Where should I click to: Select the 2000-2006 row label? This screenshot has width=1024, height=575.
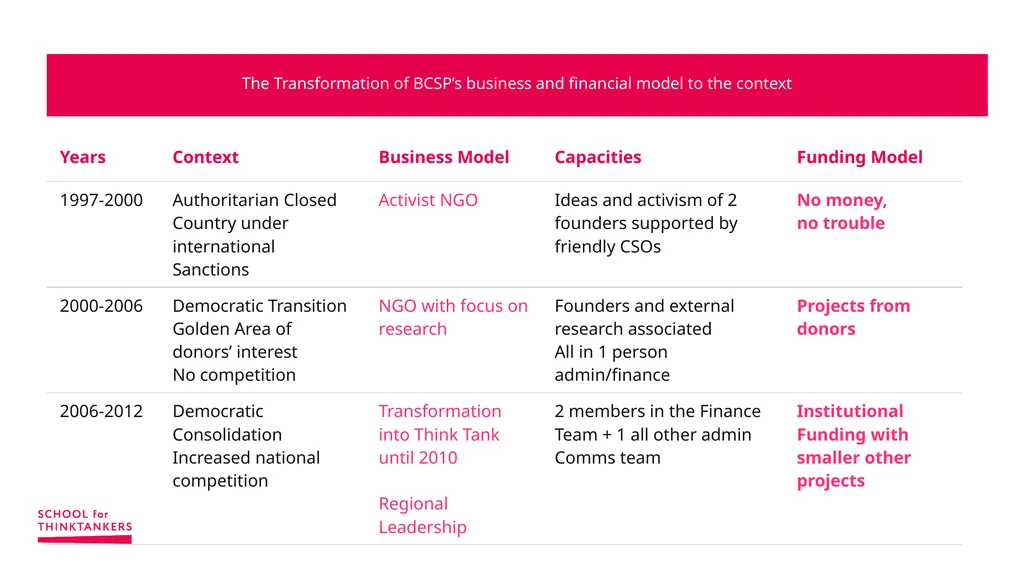pyautogui.click(x=101, y=306)
